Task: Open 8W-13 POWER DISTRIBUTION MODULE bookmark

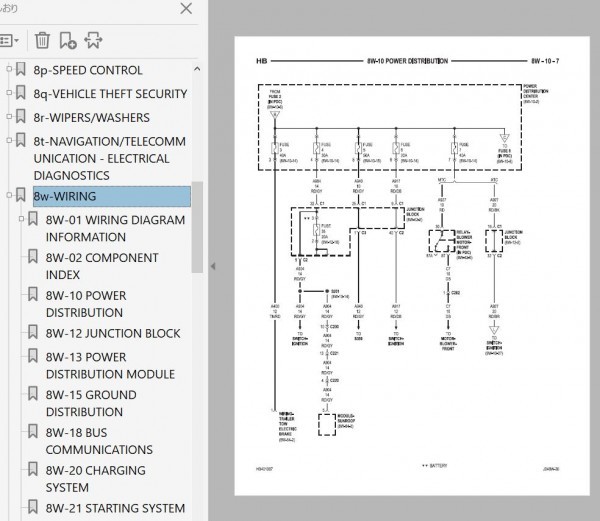Action: [x=110, y=365]
